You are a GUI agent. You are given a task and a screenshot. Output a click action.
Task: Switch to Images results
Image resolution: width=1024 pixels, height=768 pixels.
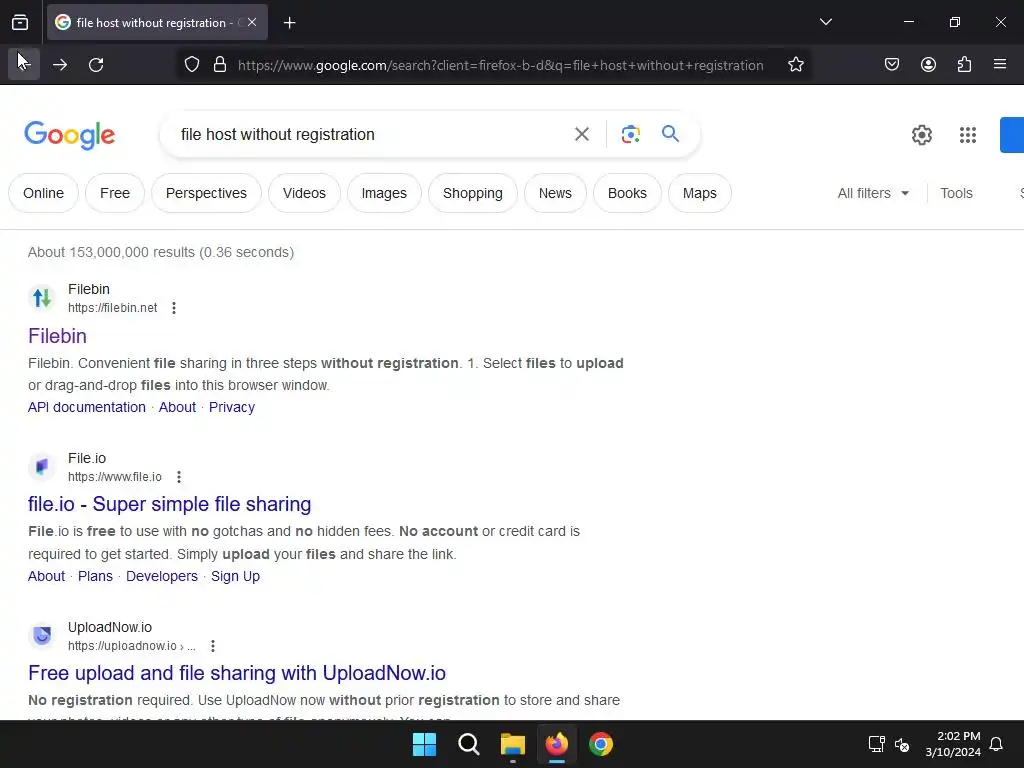point(384,193)
